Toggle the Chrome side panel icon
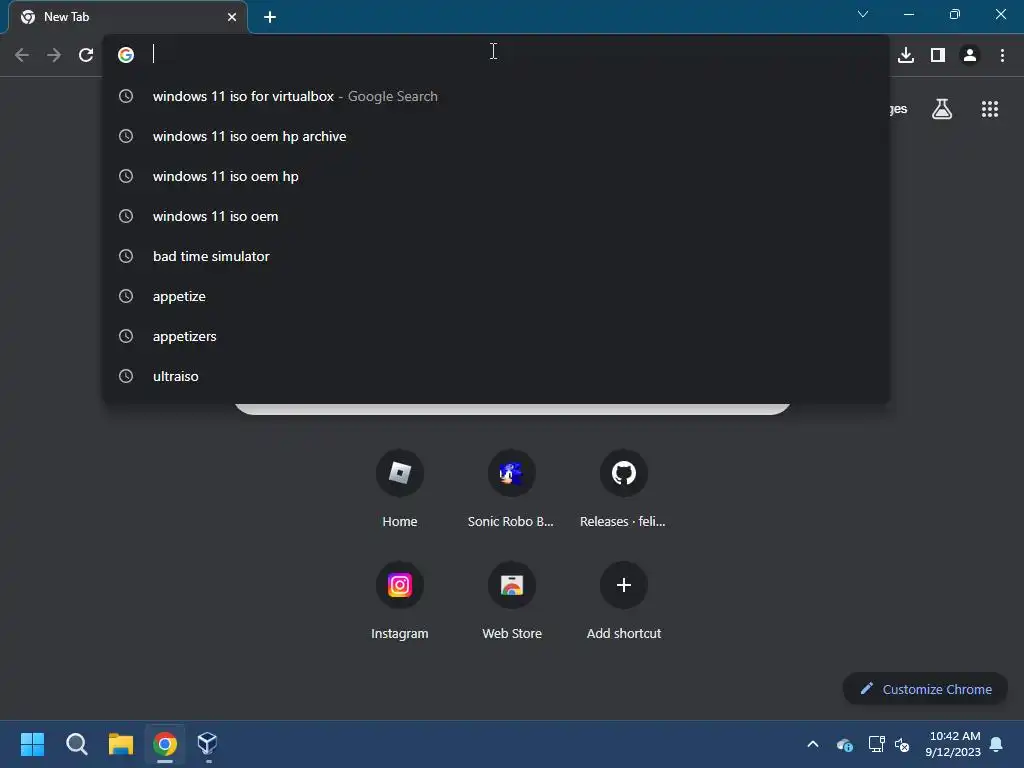Image resolution: width=1024 pixels, height=768 pixels. pos(938,55)
